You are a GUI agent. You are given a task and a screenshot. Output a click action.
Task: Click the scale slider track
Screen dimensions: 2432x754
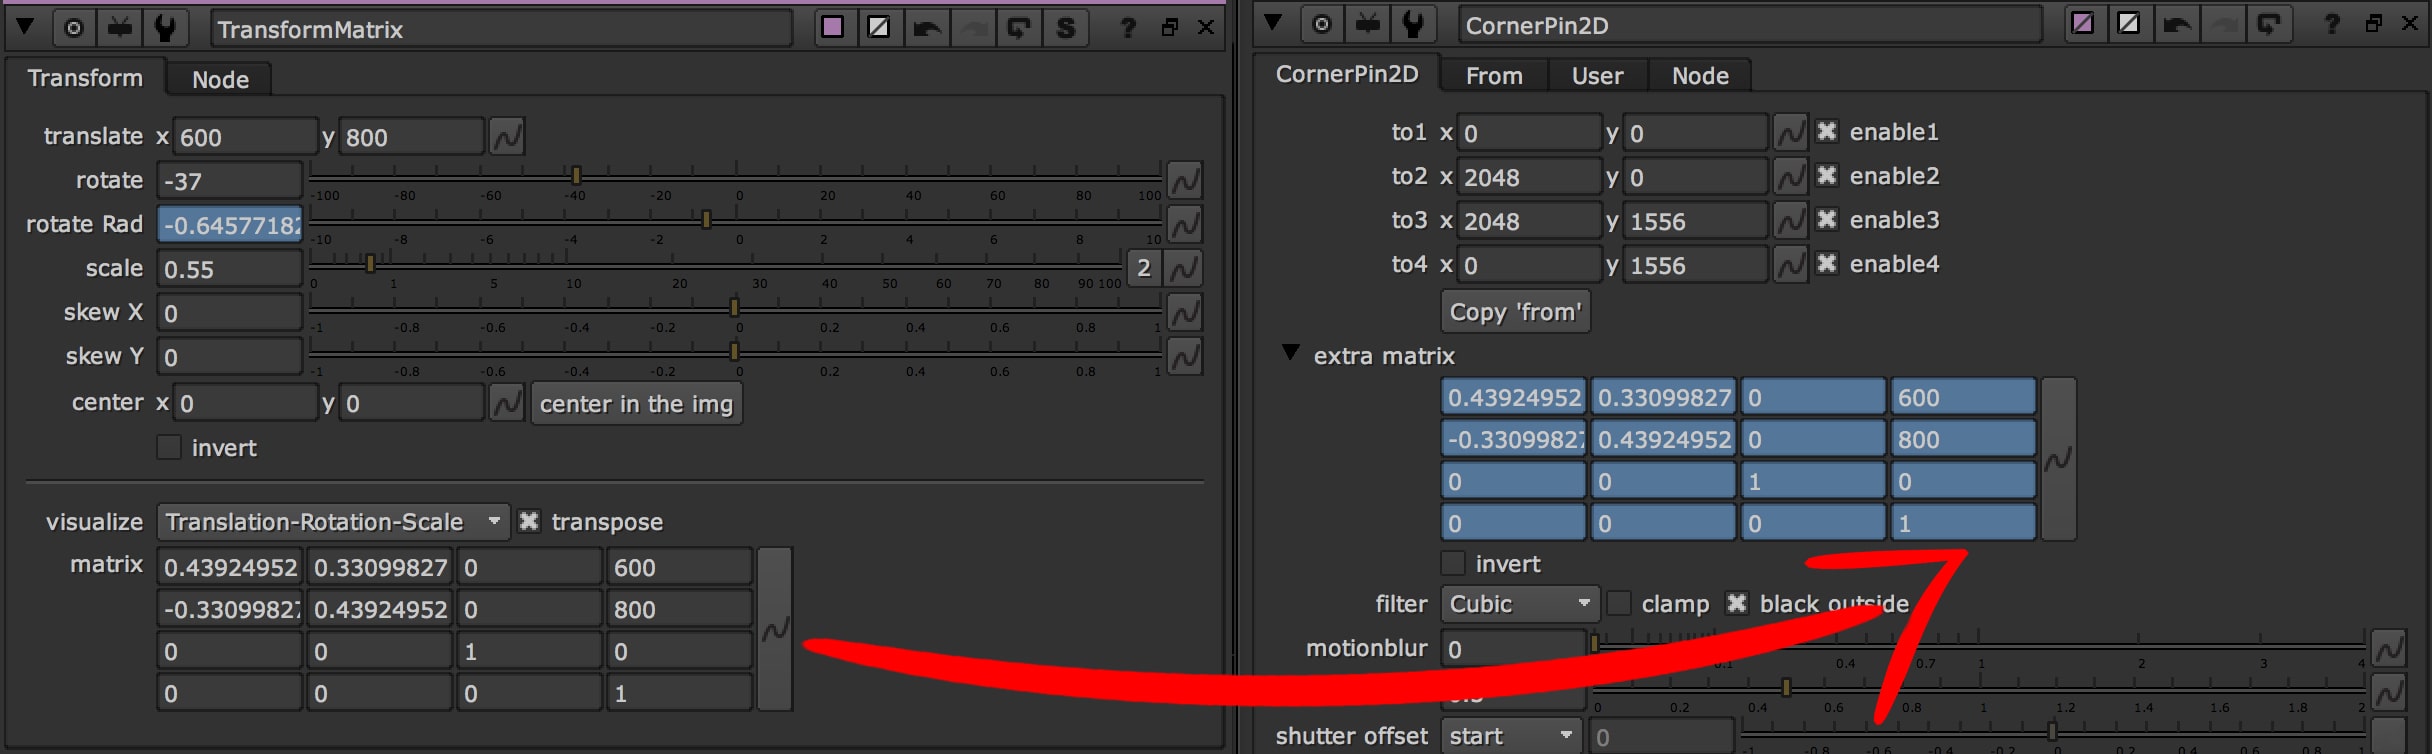714,261
